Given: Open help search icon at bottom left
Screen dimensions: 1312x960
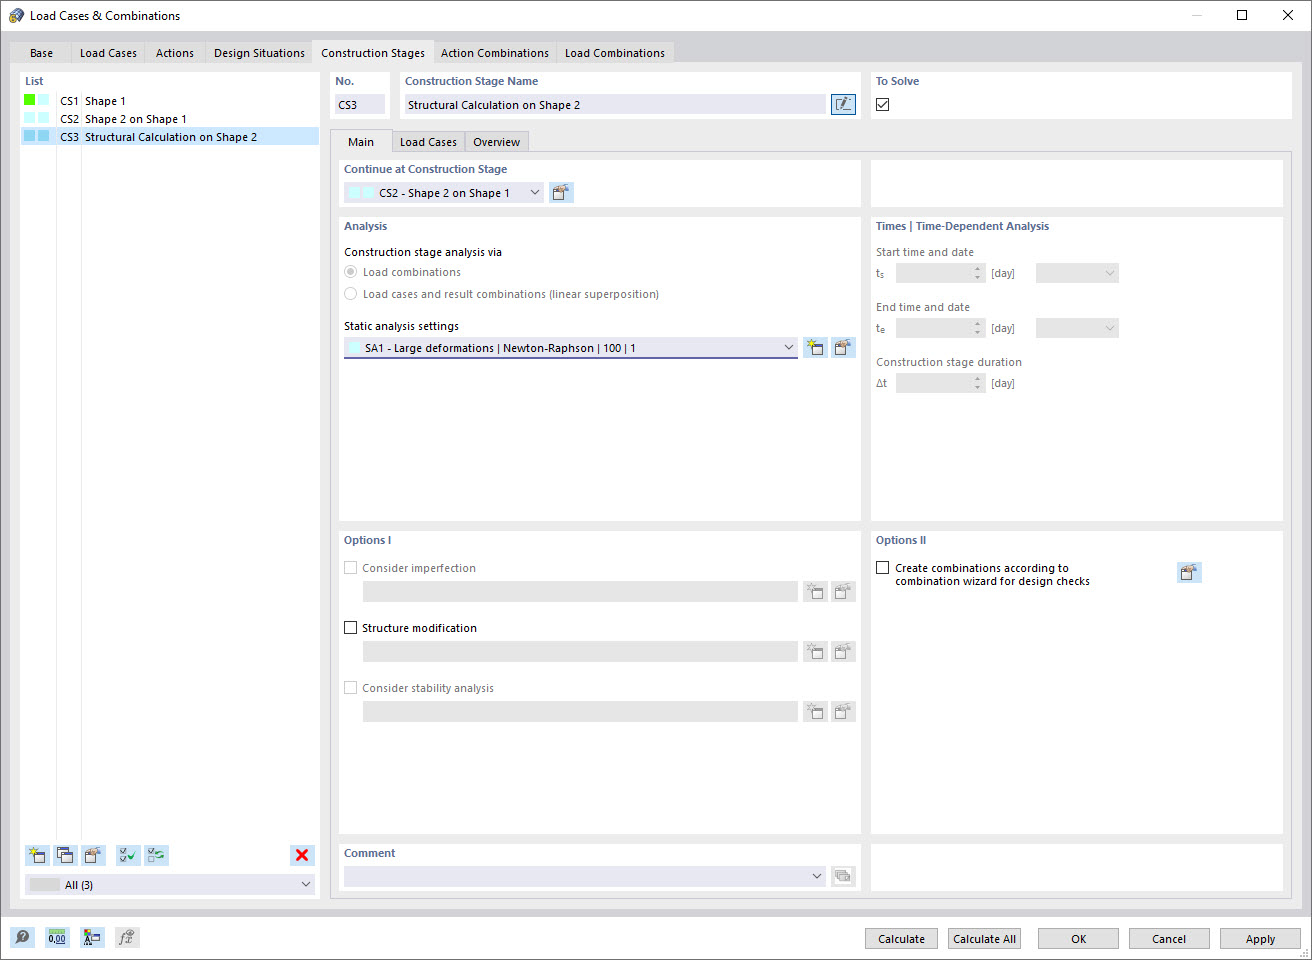Looking at the screenshot, I should point(22,937).
